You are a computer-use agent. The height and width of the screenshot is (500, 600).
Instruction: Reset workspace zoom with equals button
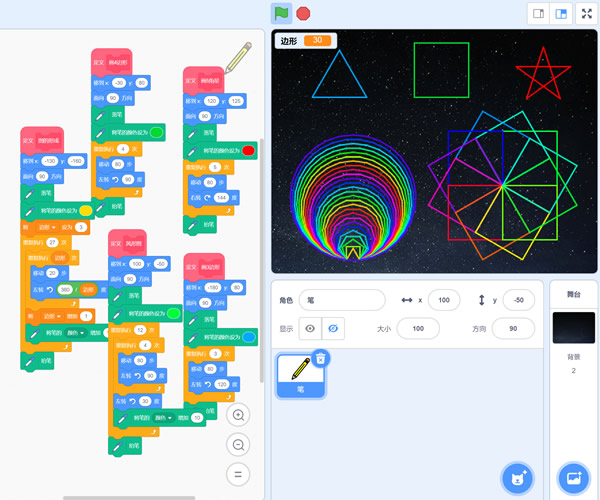pyautogui.click(x=238, y=474)
